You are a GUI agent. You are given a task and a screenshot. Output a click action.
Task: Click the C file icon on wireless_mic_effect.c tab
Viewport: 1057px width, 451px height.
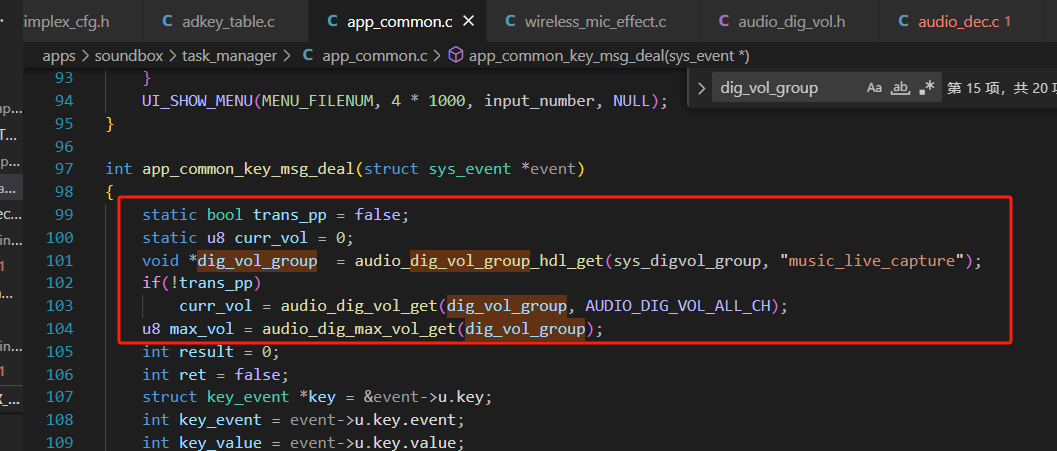(x=510, y=22)
